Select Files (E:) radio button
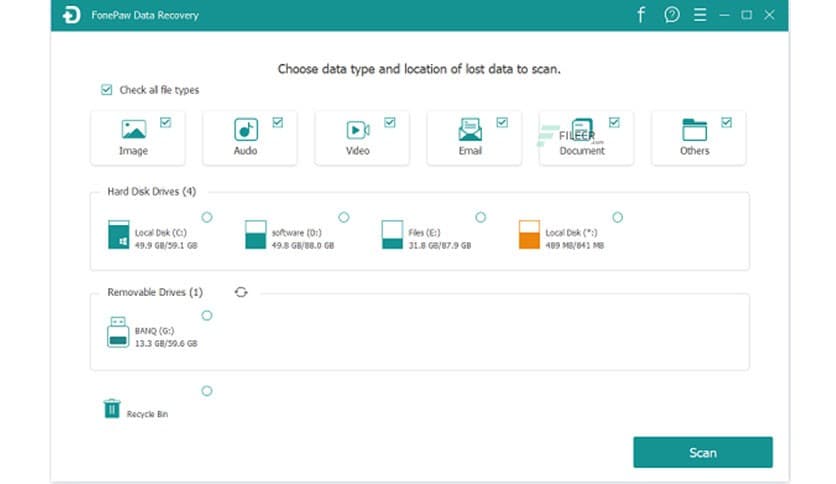 point(480,217)
